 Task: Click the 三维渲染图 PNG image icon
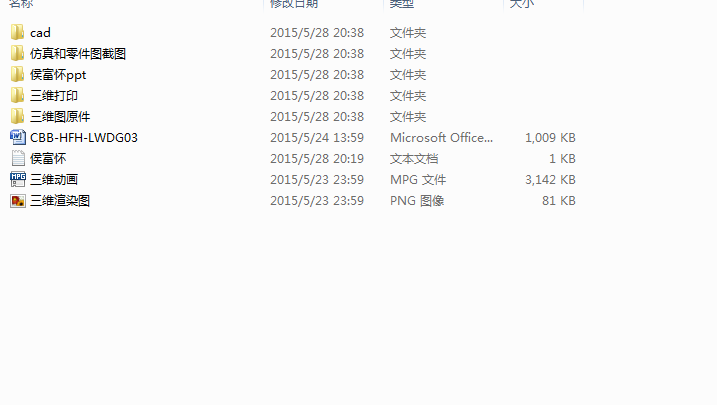pos(18,201)
